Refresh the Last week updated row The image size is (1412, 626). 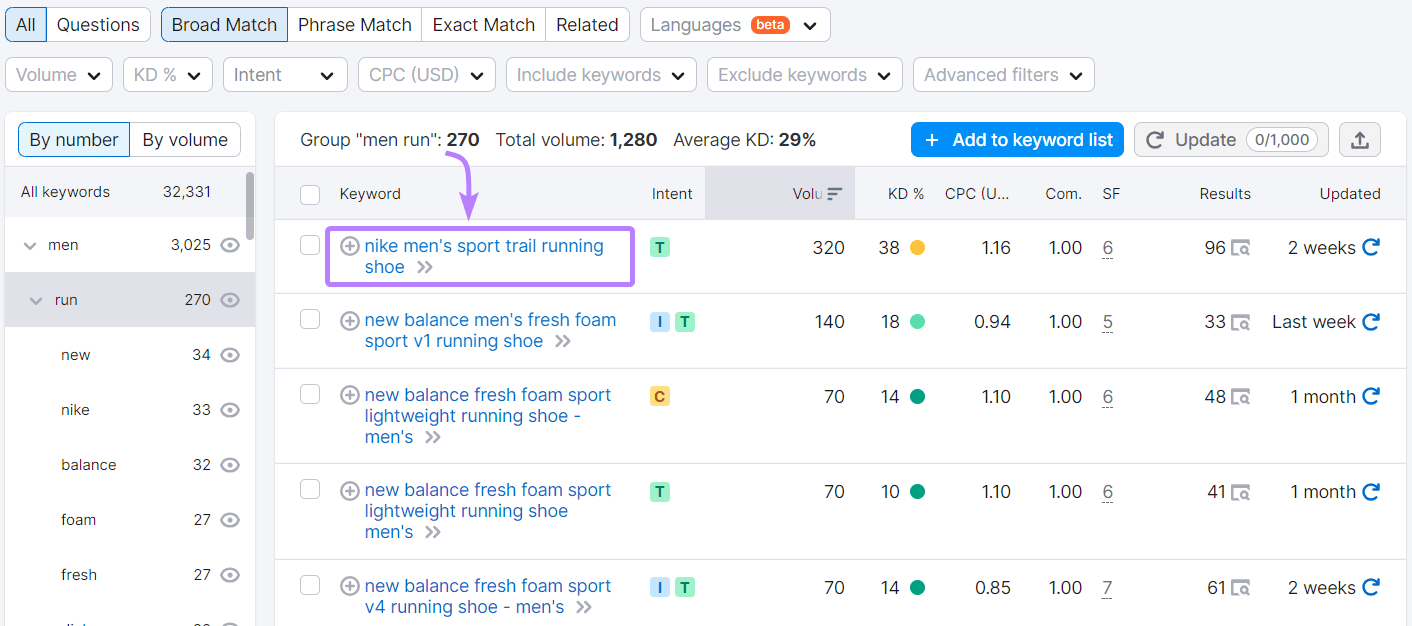[1371, 322]
